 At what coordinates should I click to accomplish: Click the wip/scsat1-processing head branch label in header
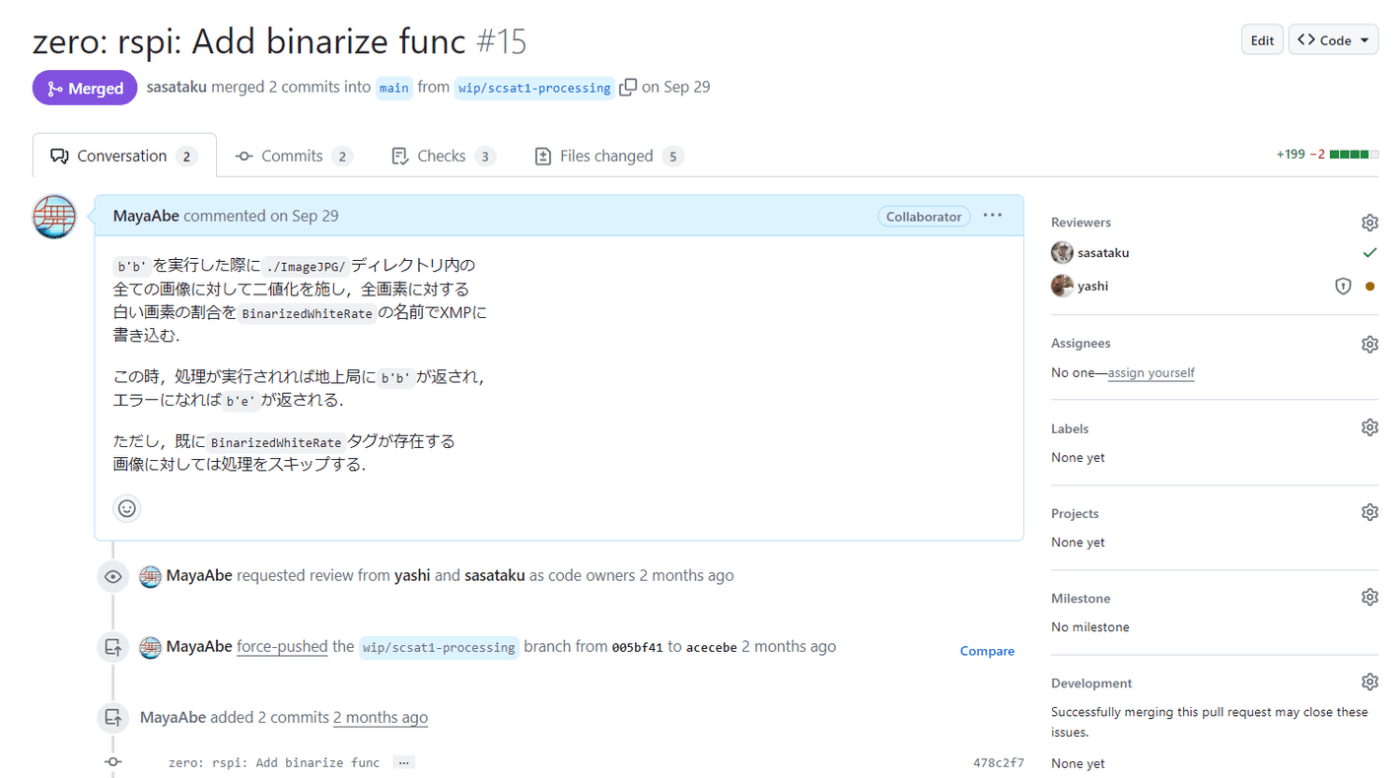coord(534,88)
